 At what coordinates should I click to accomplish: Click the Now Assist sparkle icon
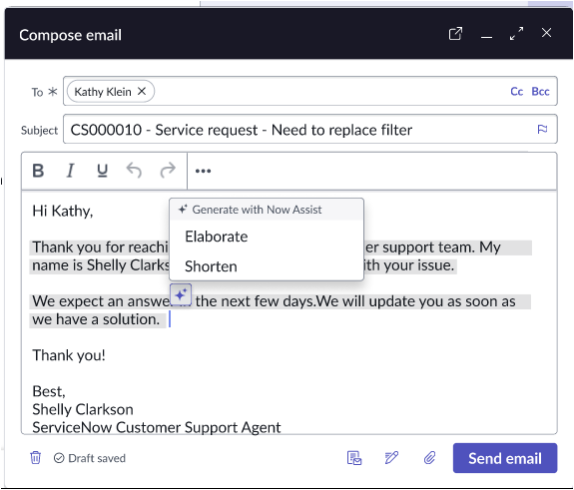click(x=181, y=294)
